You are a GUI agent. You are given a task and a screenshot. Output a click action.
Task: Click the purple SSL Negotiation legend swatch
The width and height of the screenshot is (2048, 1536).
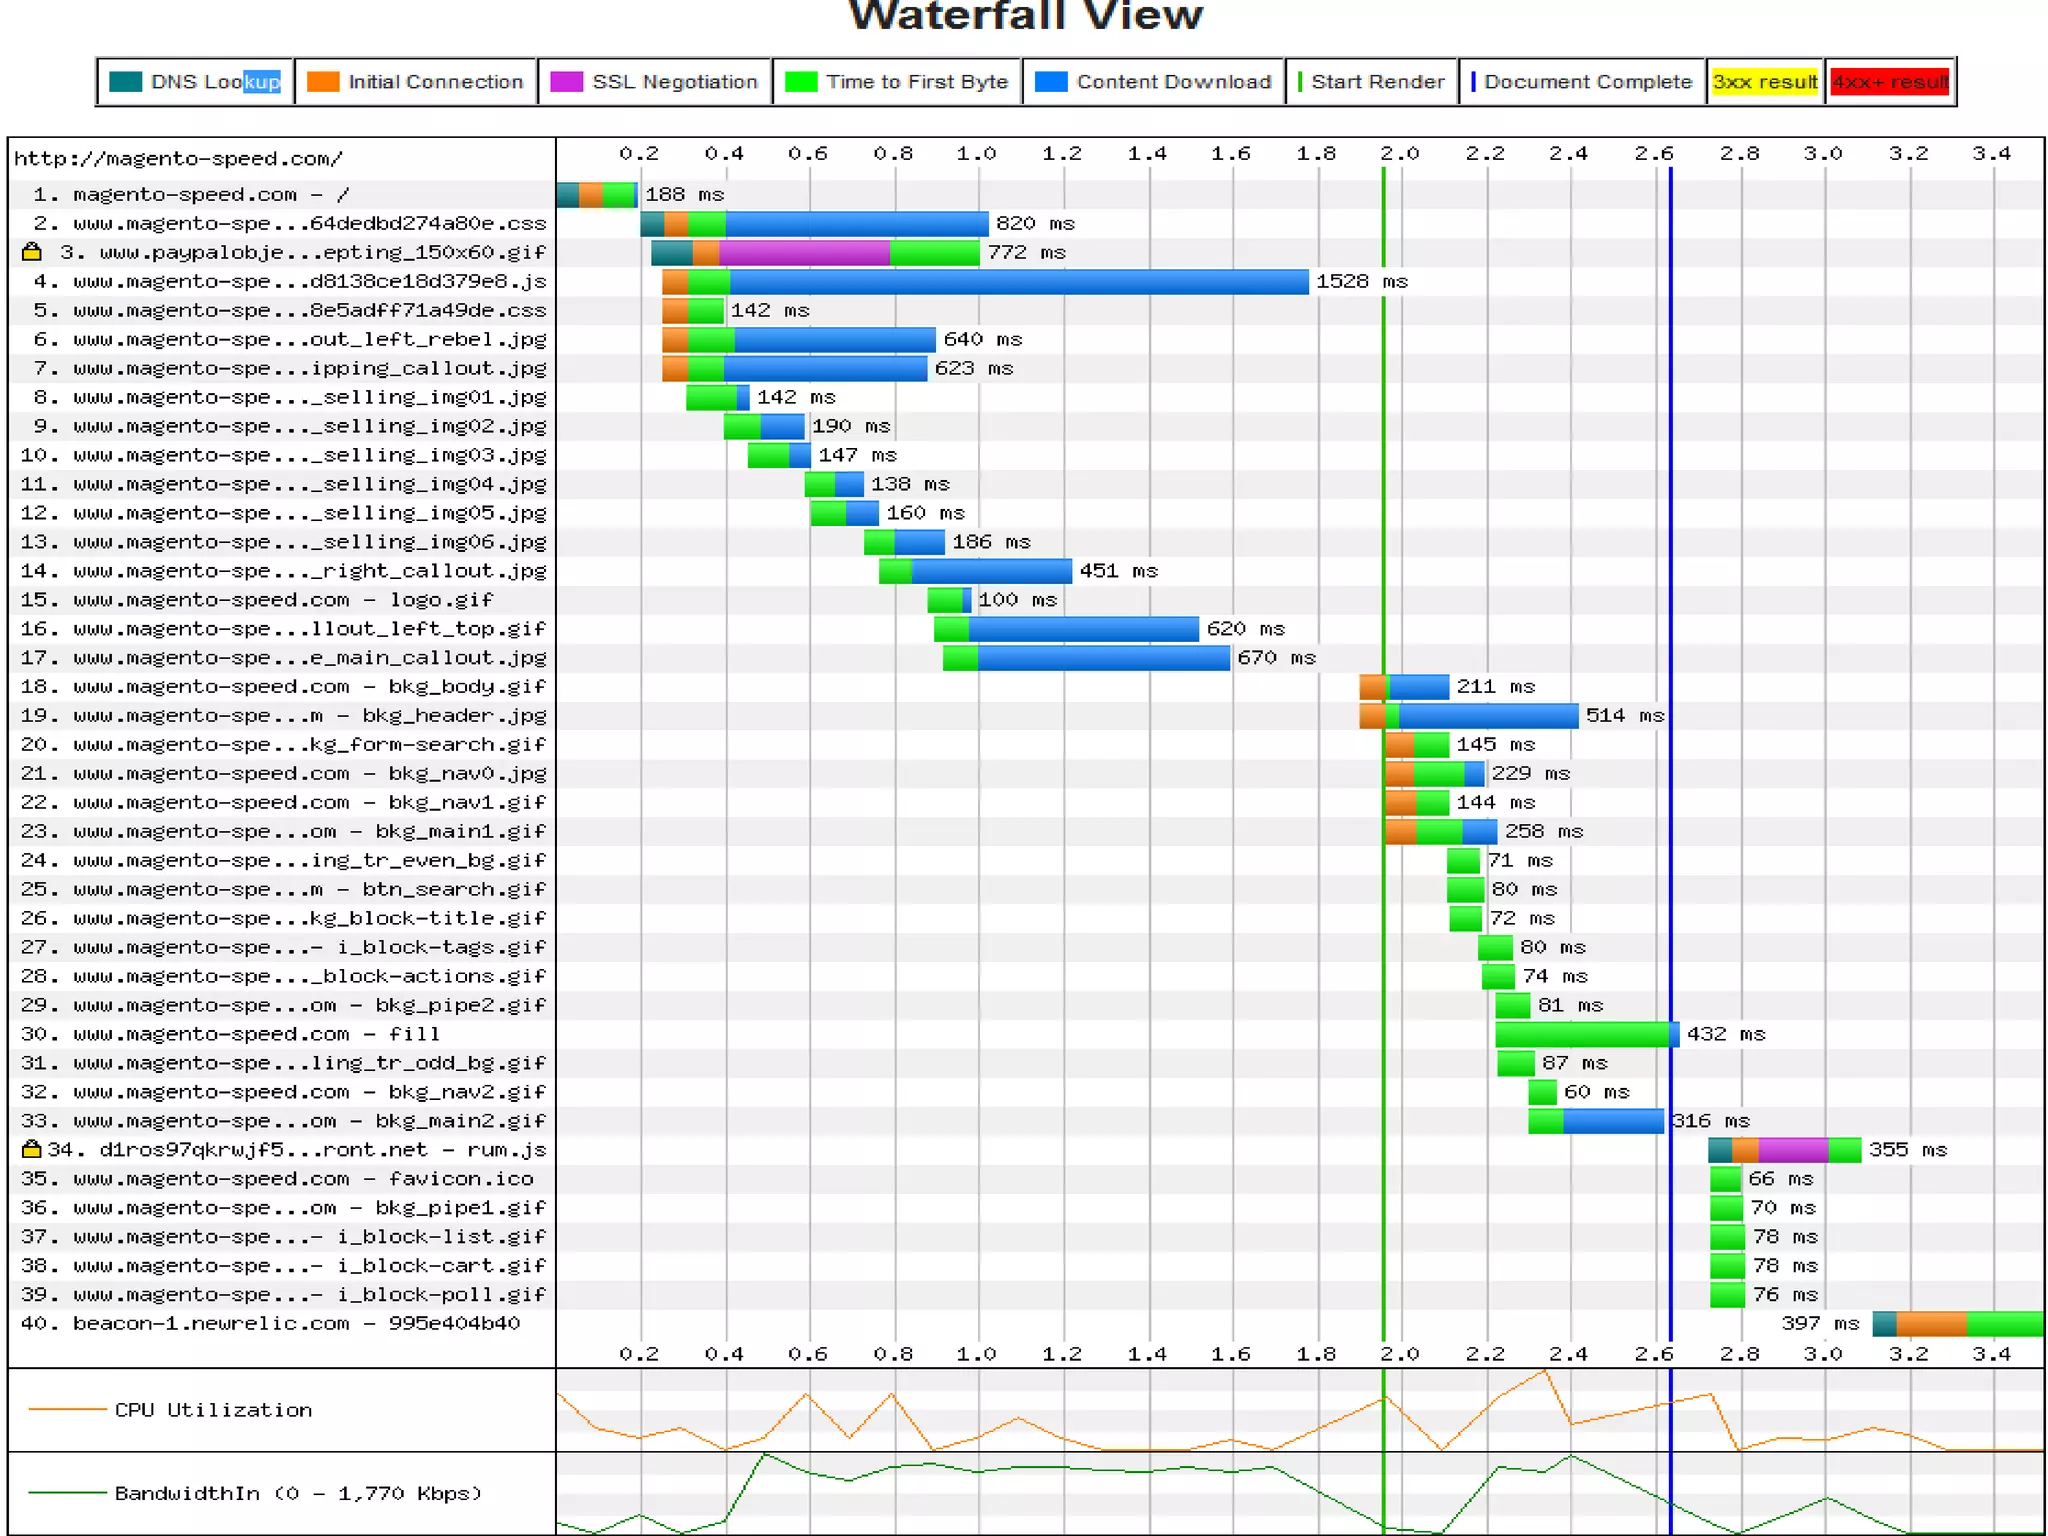pyautogui.click(x=566, y=82)
